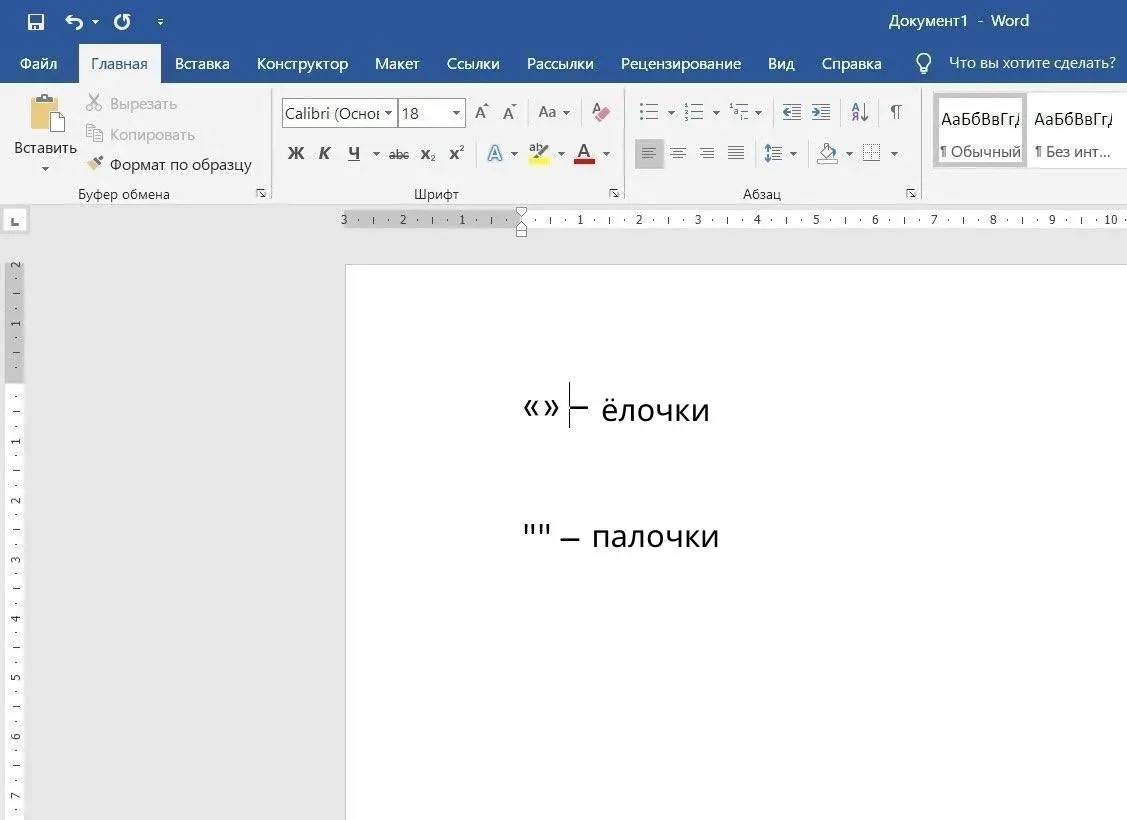Apply the red font color swatch
The height and width of the screenshot is (820, 1127).
(585, 154)
